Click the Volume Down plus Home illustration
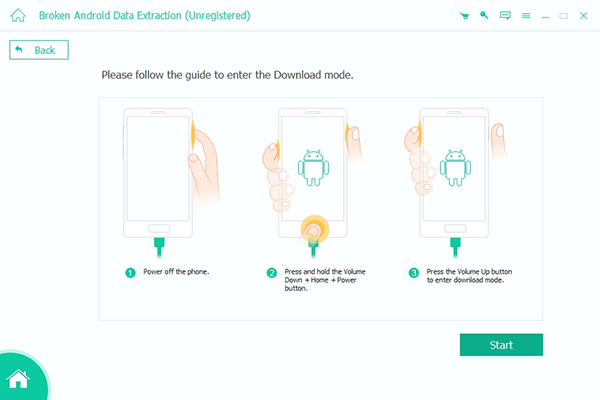This screenshot has height=400, width=600. pos(313,182)
